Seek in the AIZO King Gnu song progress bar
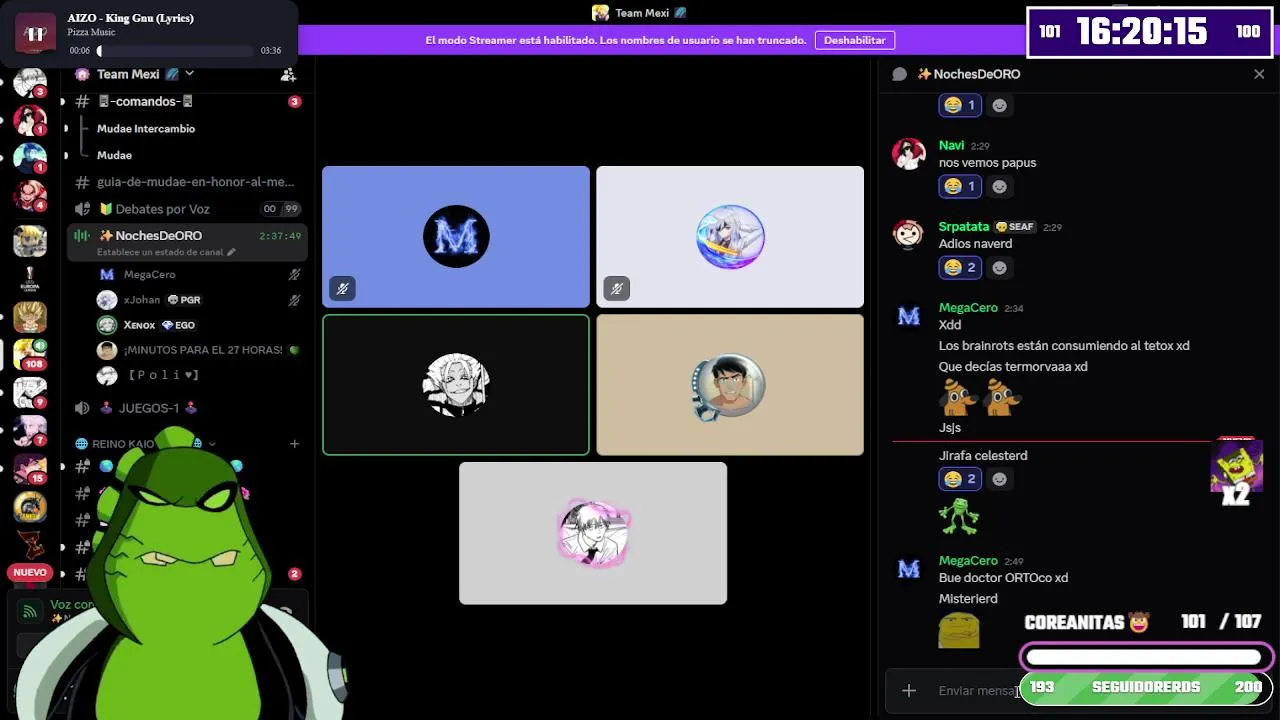The image size is (1280, 720). pyautogui.click(x=175, y=50)
